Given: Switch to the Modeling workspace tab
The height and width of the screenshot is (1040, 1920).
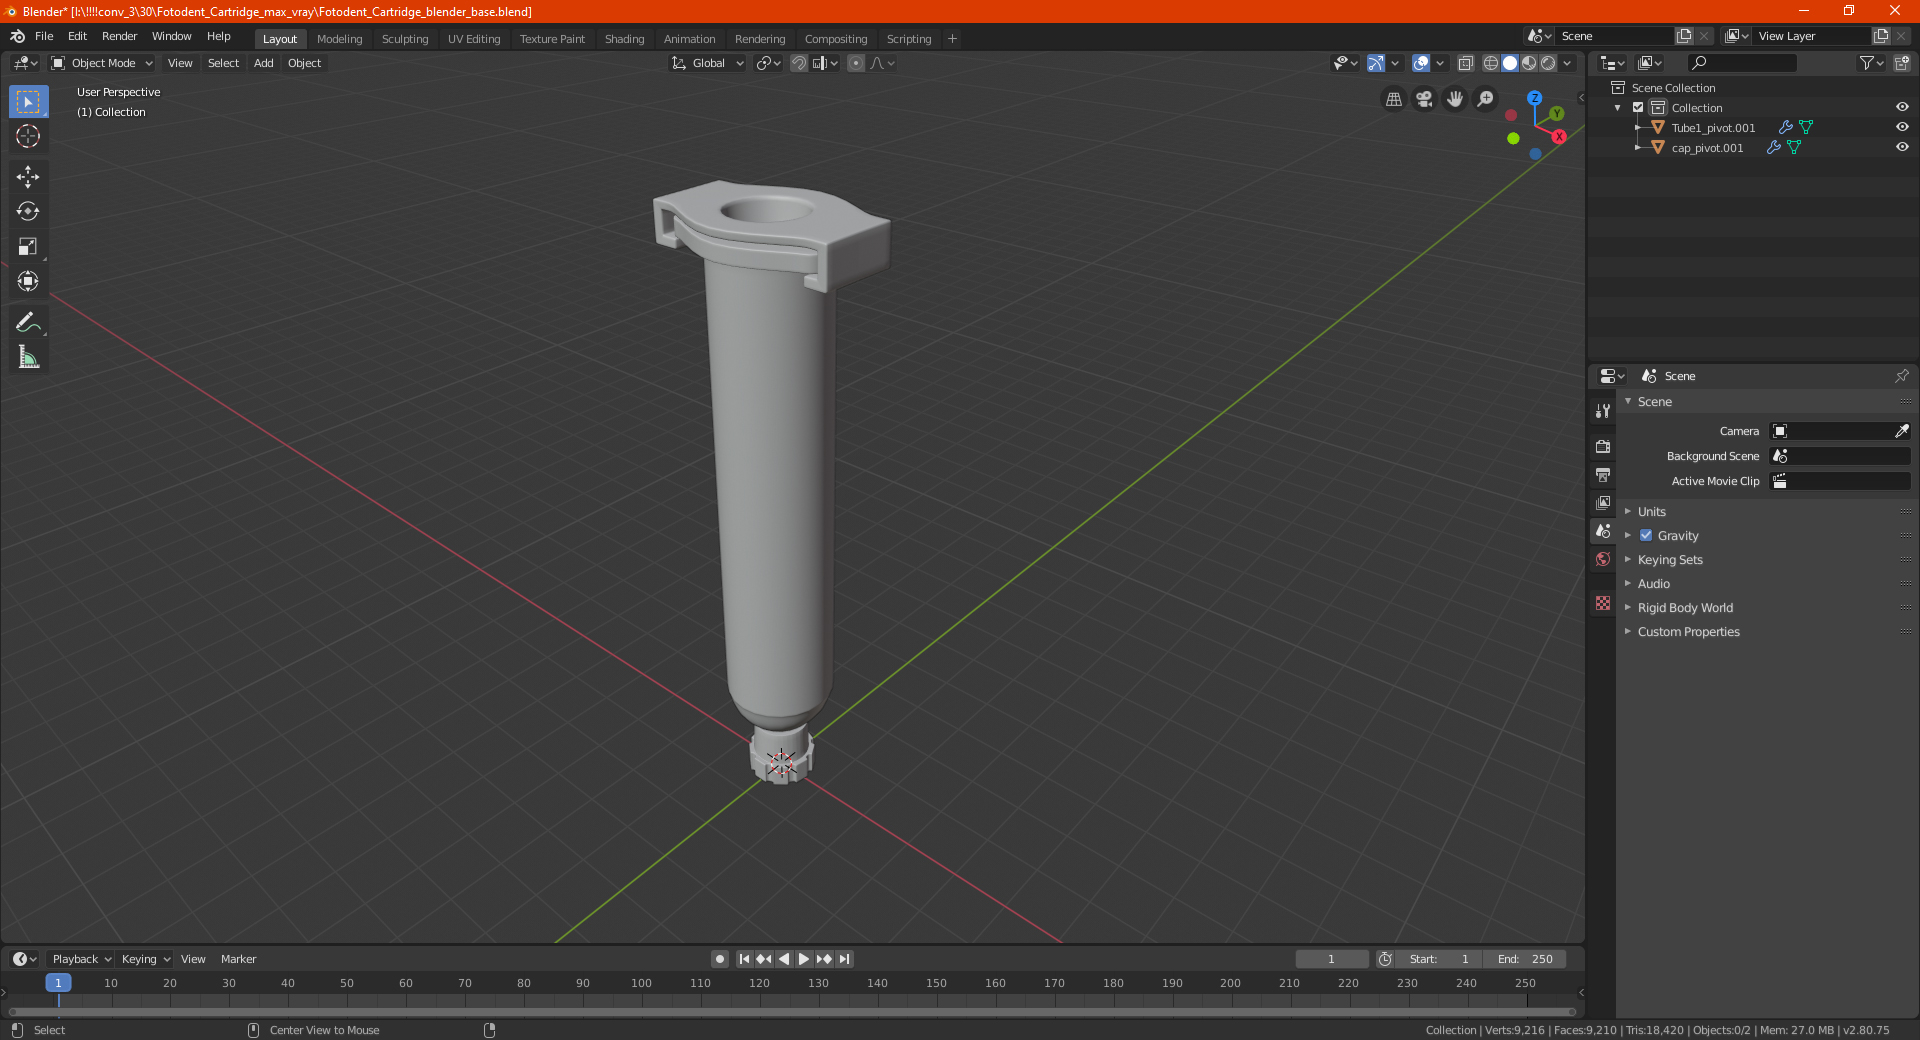Looking at the screenshot, I should (339, 39).
